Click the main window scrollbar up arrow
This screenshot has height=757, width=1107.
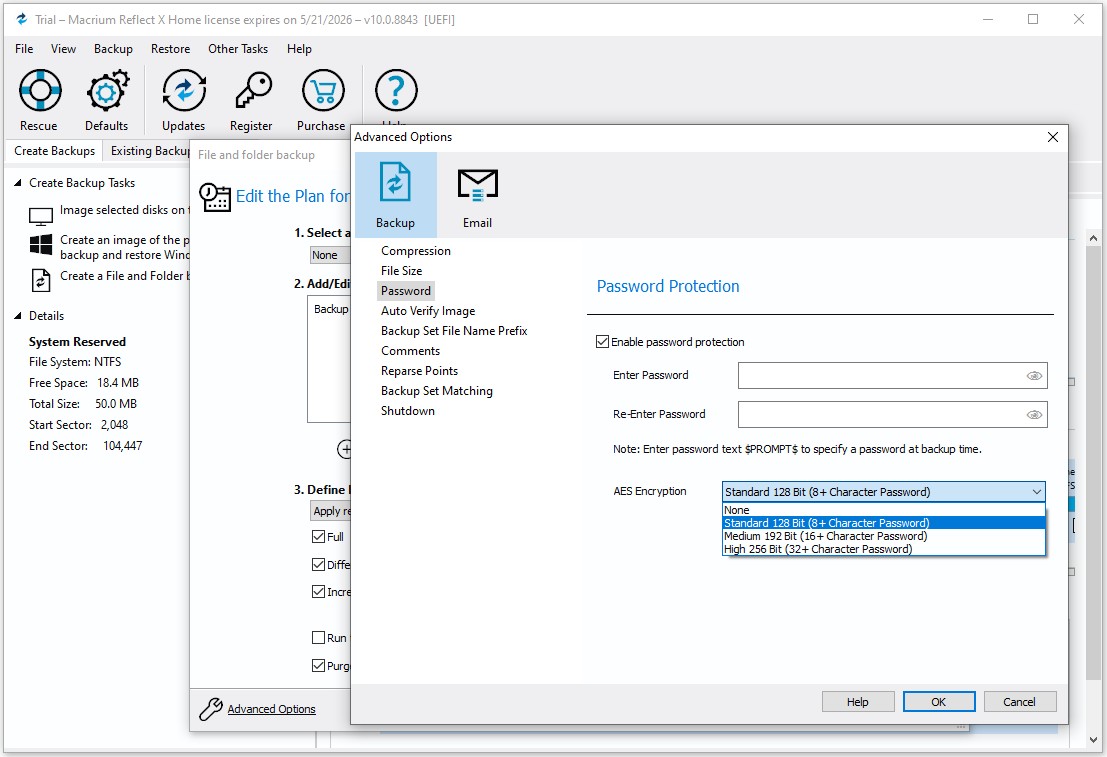[x=1094, y=239]
